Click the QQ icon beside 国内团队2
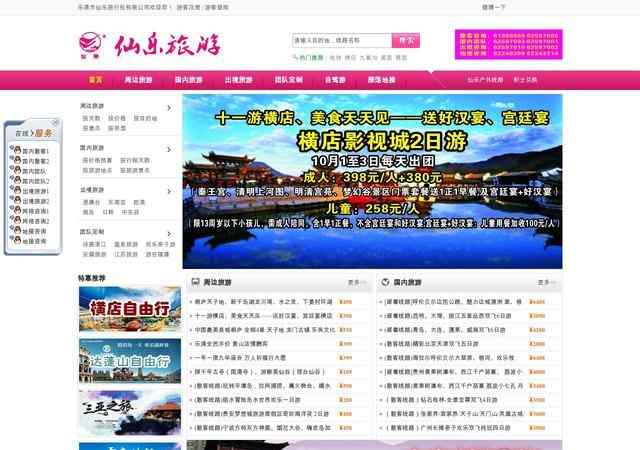Viewport: 640px width, 450px height. pyautogui.click(x=17, y=180)
